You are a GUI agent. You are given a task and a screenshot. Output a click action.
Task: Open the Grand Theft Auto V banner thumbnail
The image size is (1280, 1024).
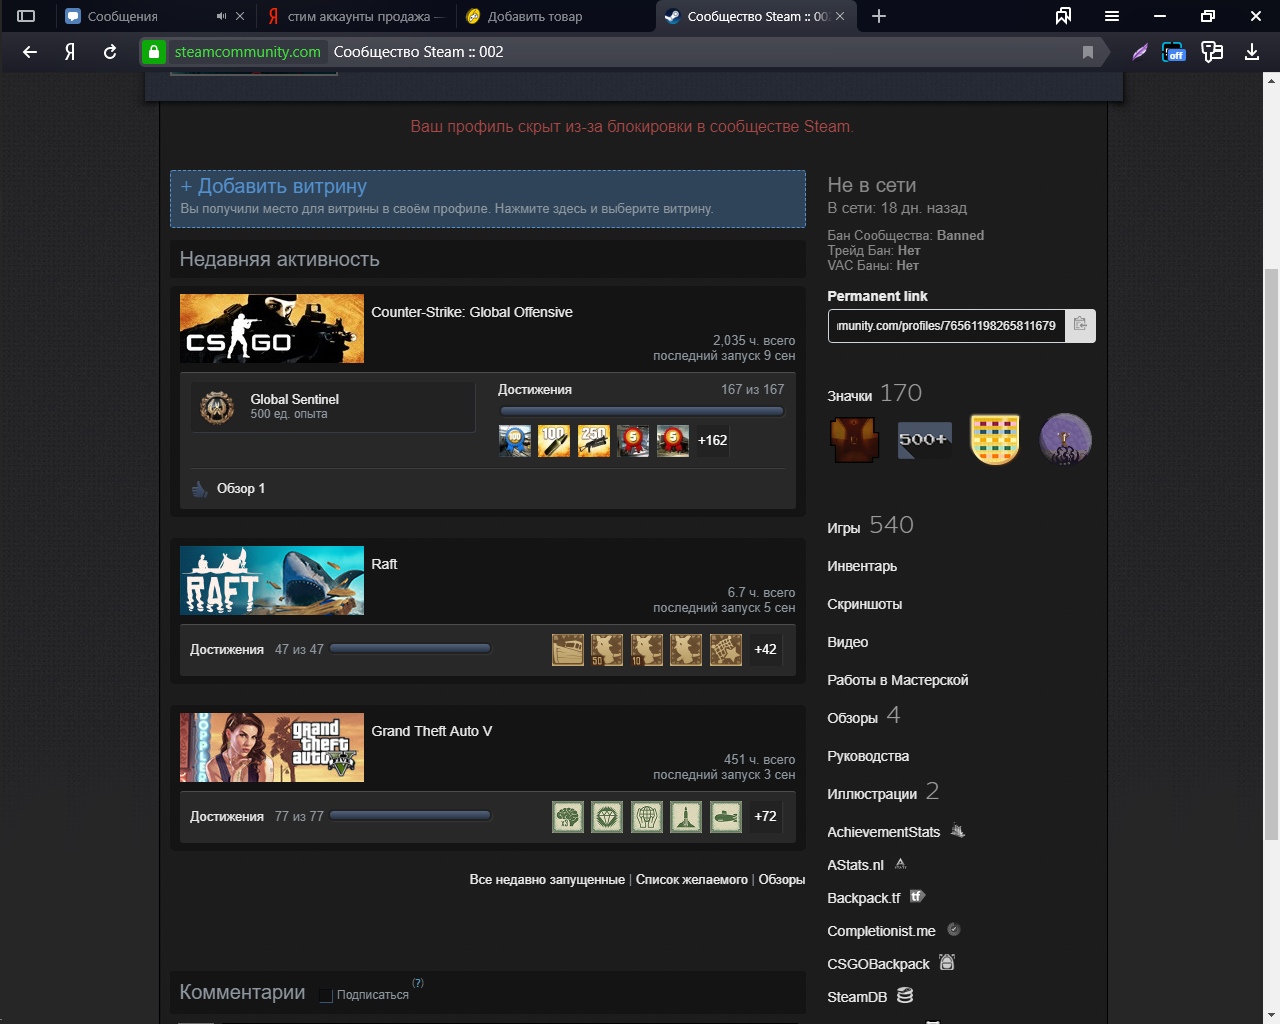pos(272,747)
